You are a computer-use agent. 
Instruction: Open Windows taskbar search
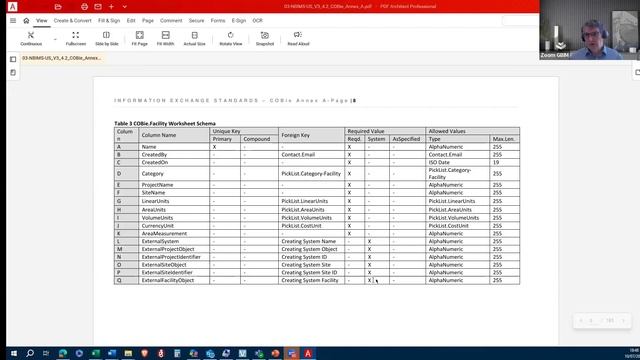[30, 353]
